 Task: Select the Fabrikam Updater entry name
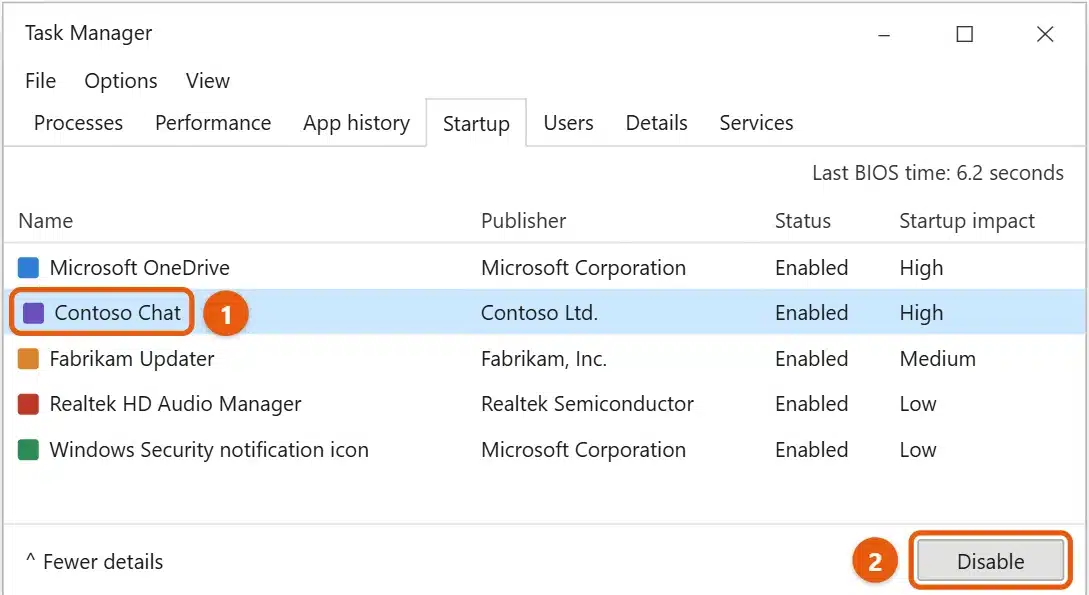(x=132, y=359)
